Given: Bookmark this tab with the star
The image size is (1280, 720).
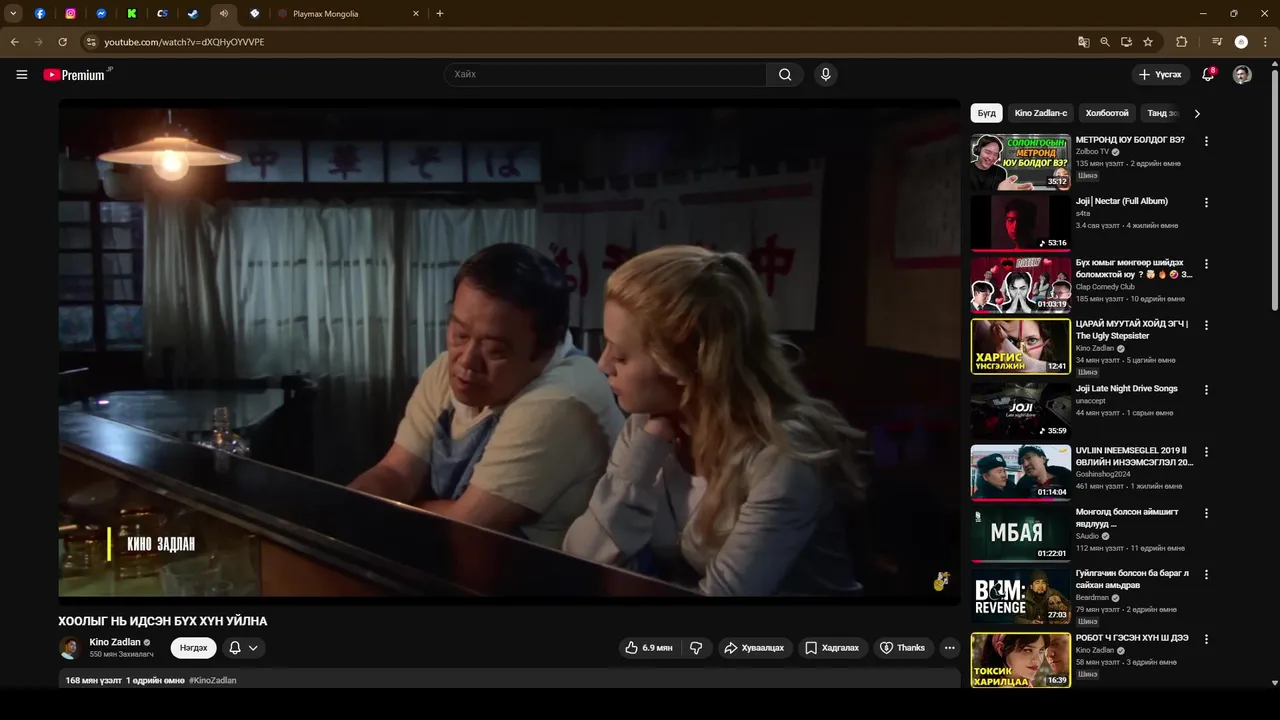Looking at the screenshot, I should coord(1148,42).
